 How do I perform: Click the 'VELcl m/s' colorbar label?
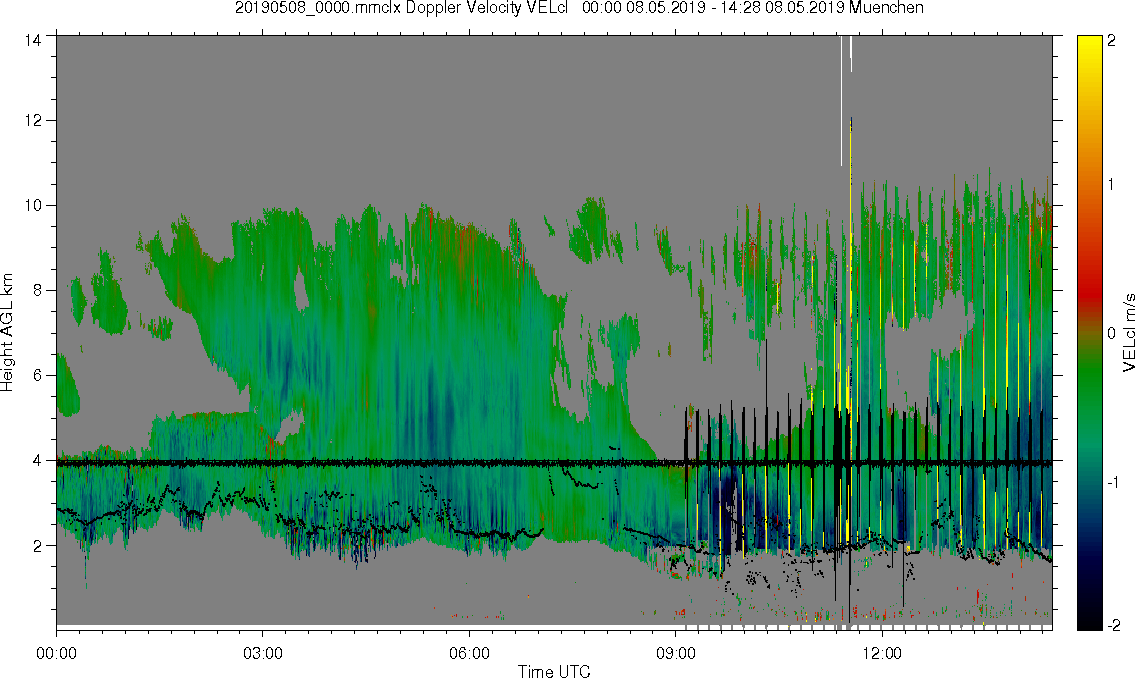(1128, 333)
